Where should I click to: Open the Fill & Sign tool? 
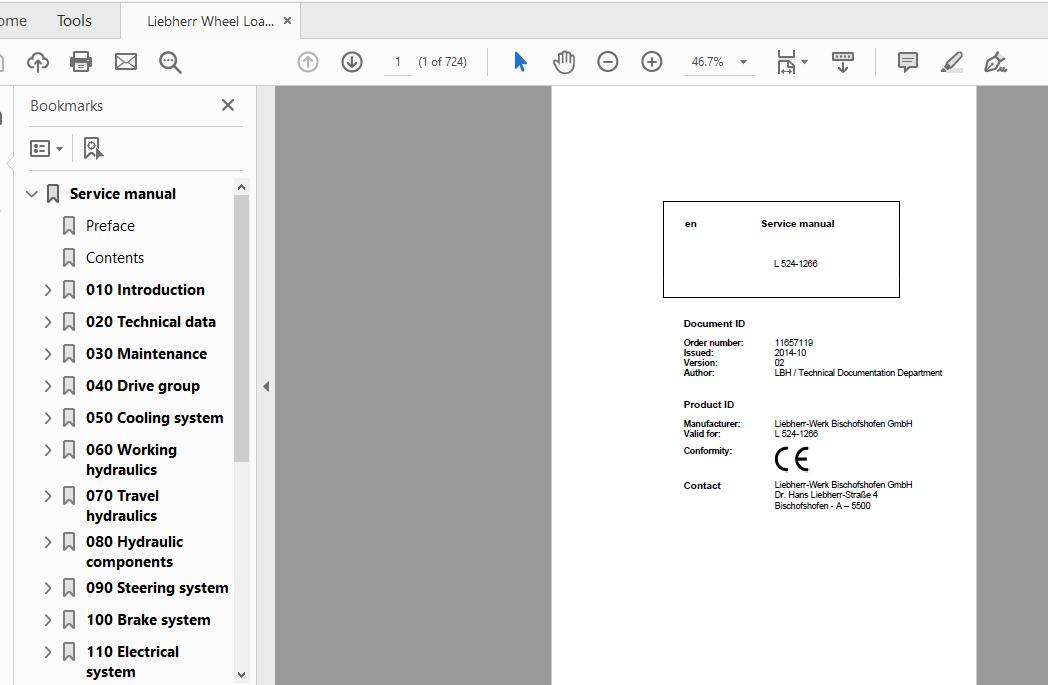click(995, 61)
